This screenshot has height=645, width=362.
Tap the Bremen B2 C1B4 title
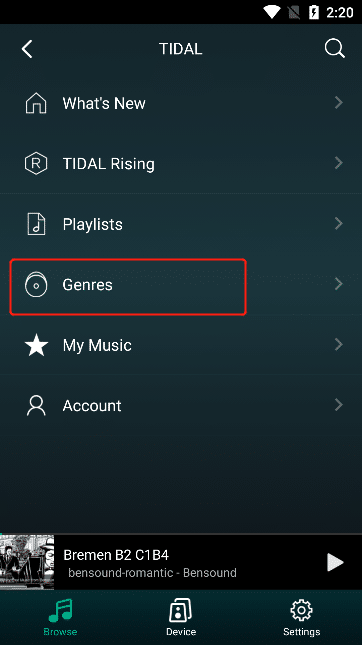click(116, 555)
